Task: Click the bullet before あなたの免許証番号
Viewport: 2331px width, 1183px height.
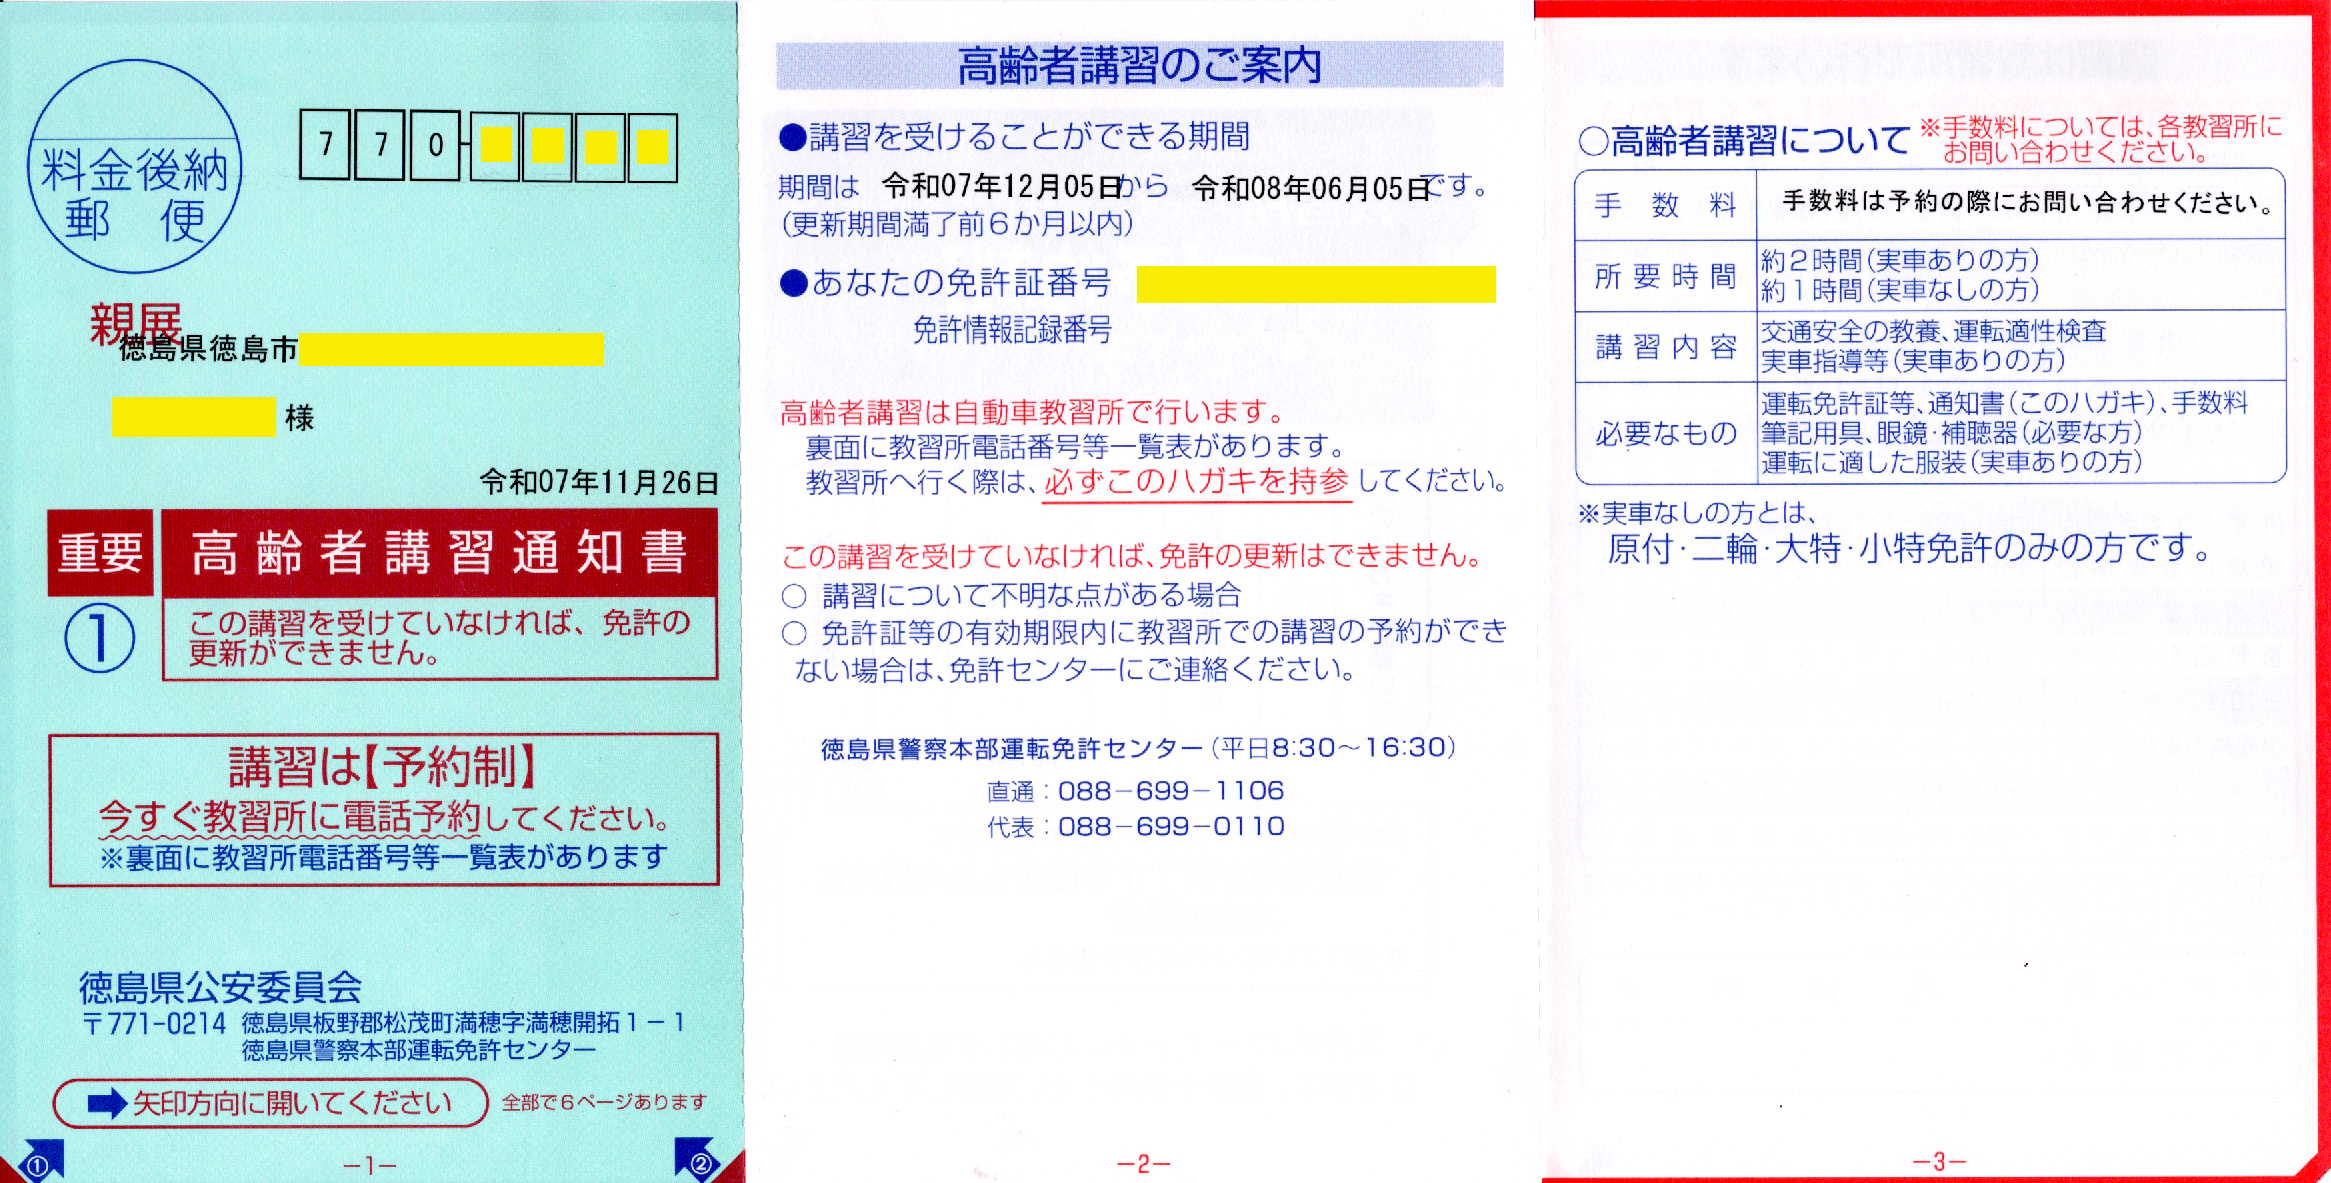Action: (793, 284)
